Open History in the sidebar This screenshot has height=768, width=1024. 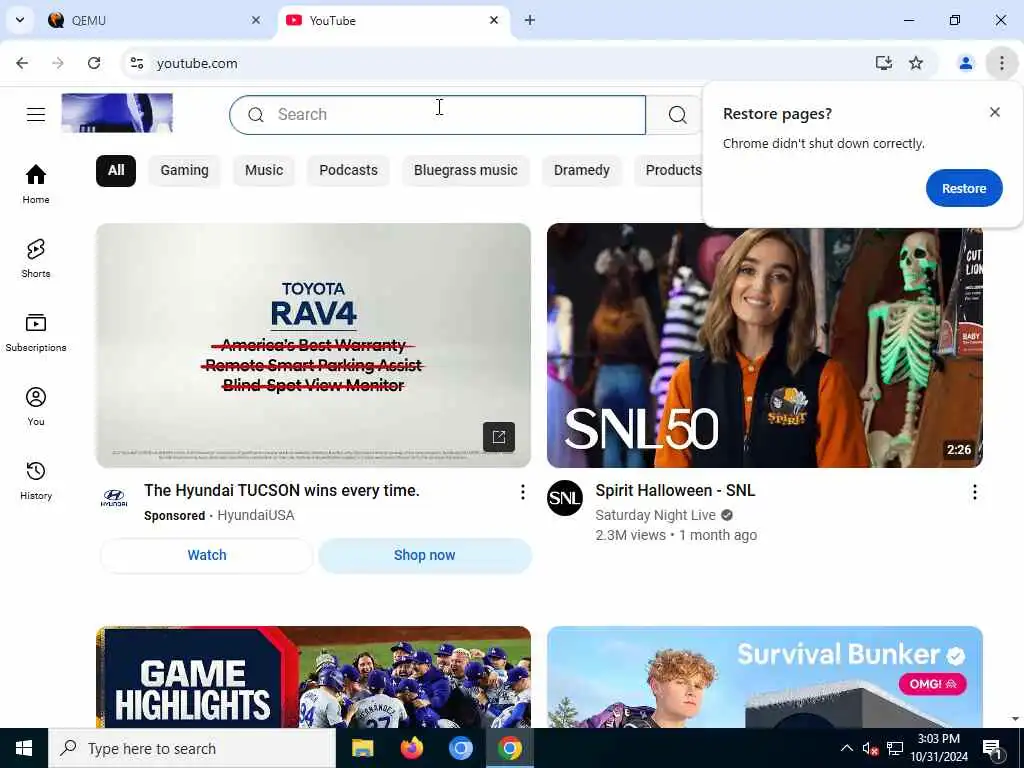36,480
